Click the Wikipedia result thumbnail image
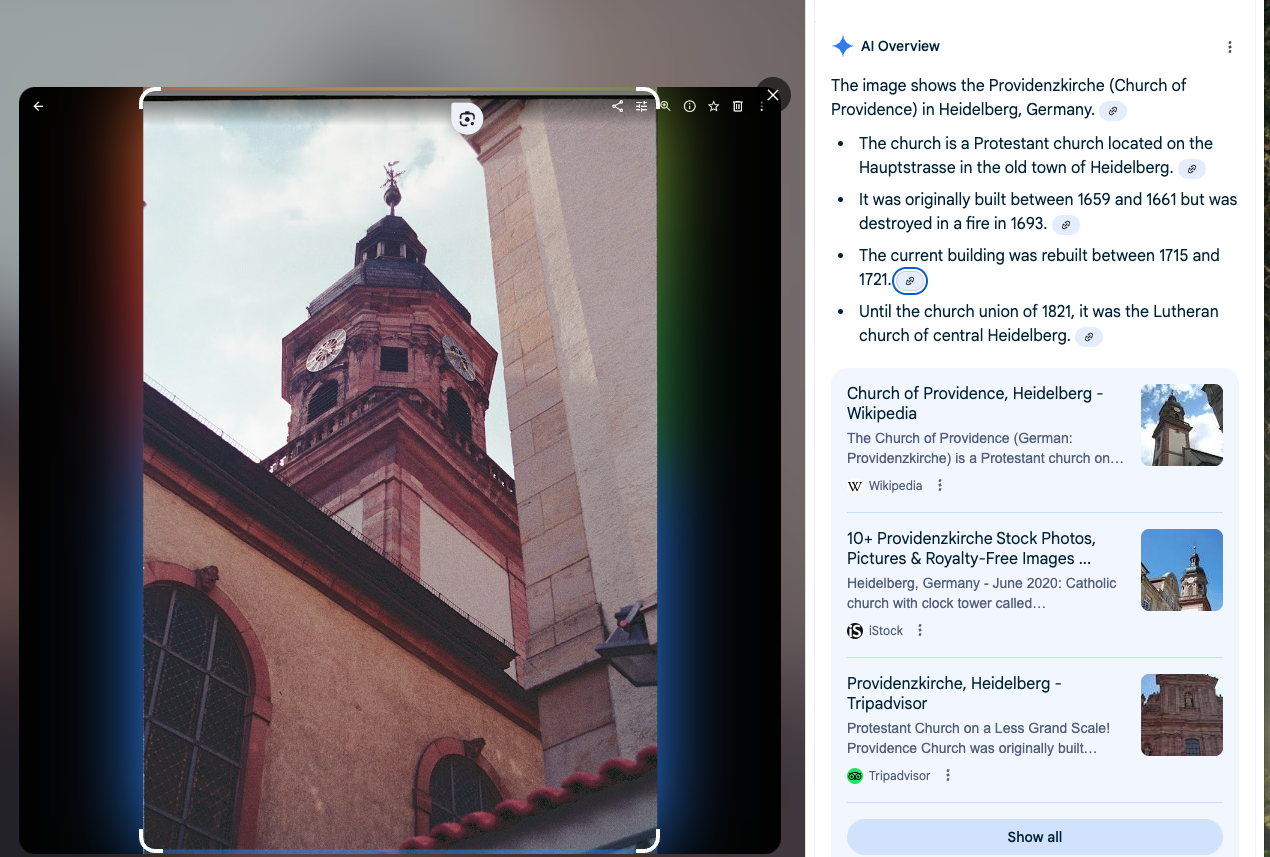 click(1182, 425)
